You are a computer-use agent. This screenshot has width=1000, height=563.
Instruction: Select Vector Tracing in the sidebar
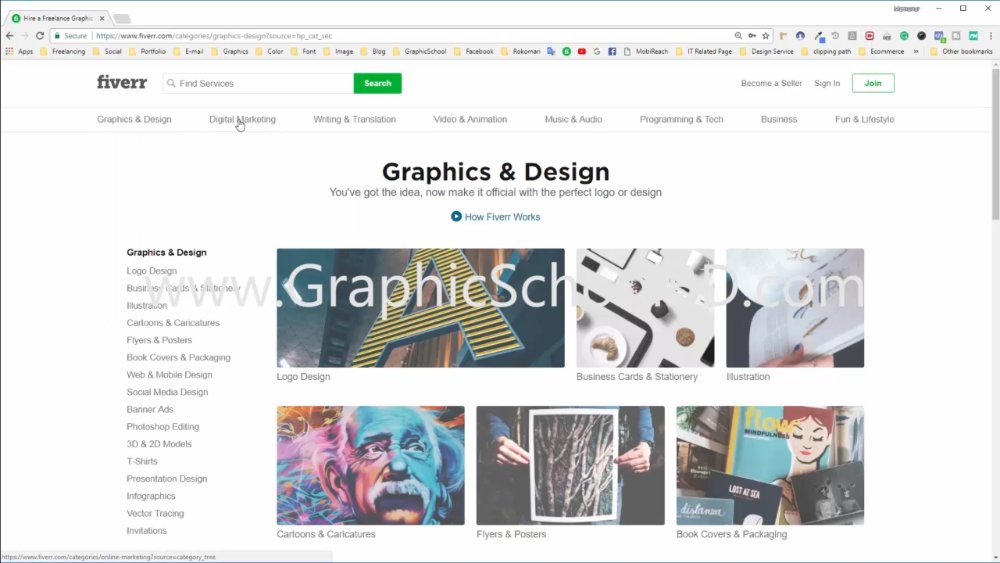[155, 513]
